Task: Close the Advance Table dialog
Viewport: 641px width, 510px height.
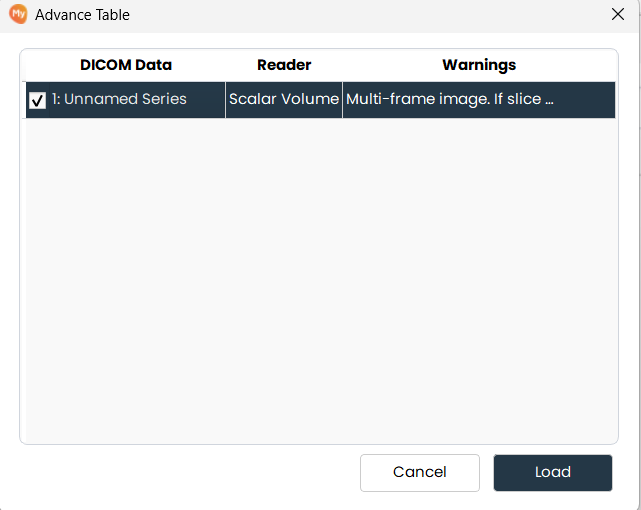Action: 618,14
